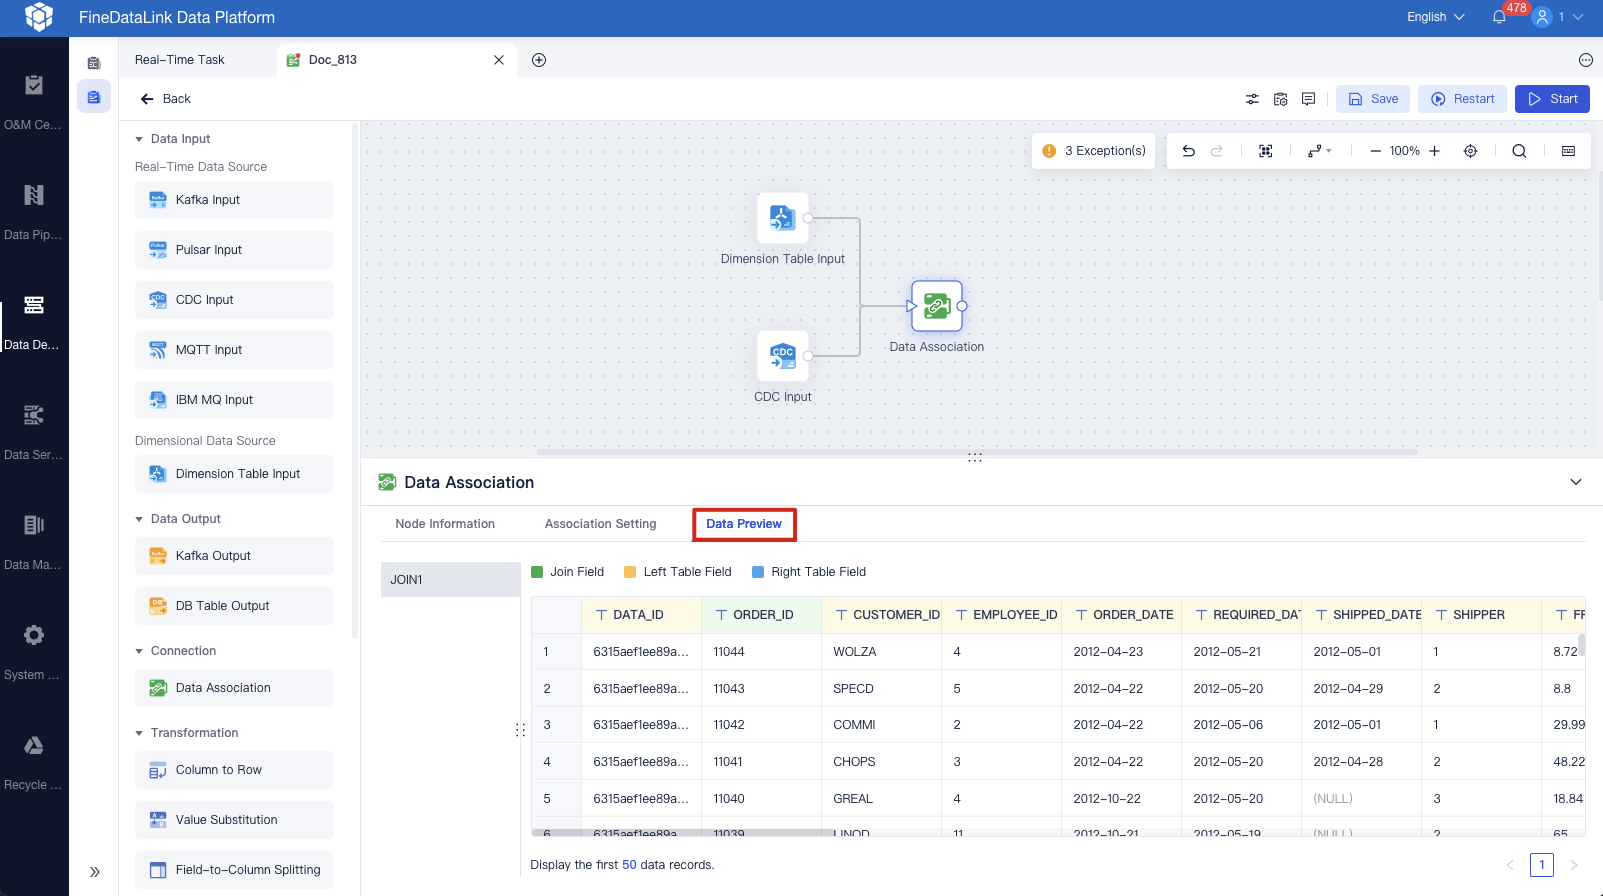The image size is (1603, 896).
Task: Click the Back button
Action: pyautogui.click(x=166, y=99)
